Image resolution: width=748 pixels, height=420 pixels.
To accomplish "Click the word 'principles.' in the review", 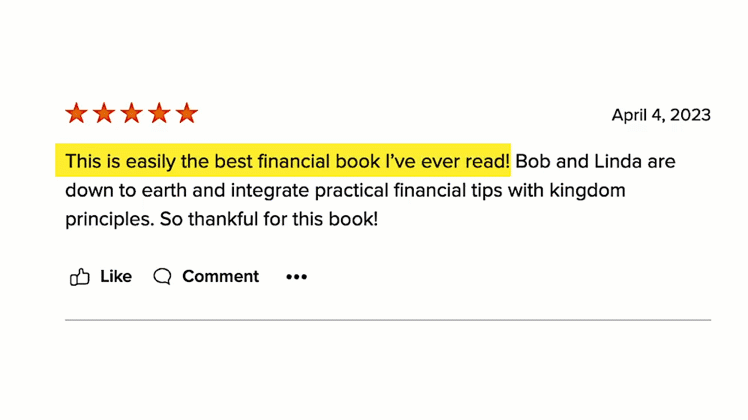I will click(110, 220).
